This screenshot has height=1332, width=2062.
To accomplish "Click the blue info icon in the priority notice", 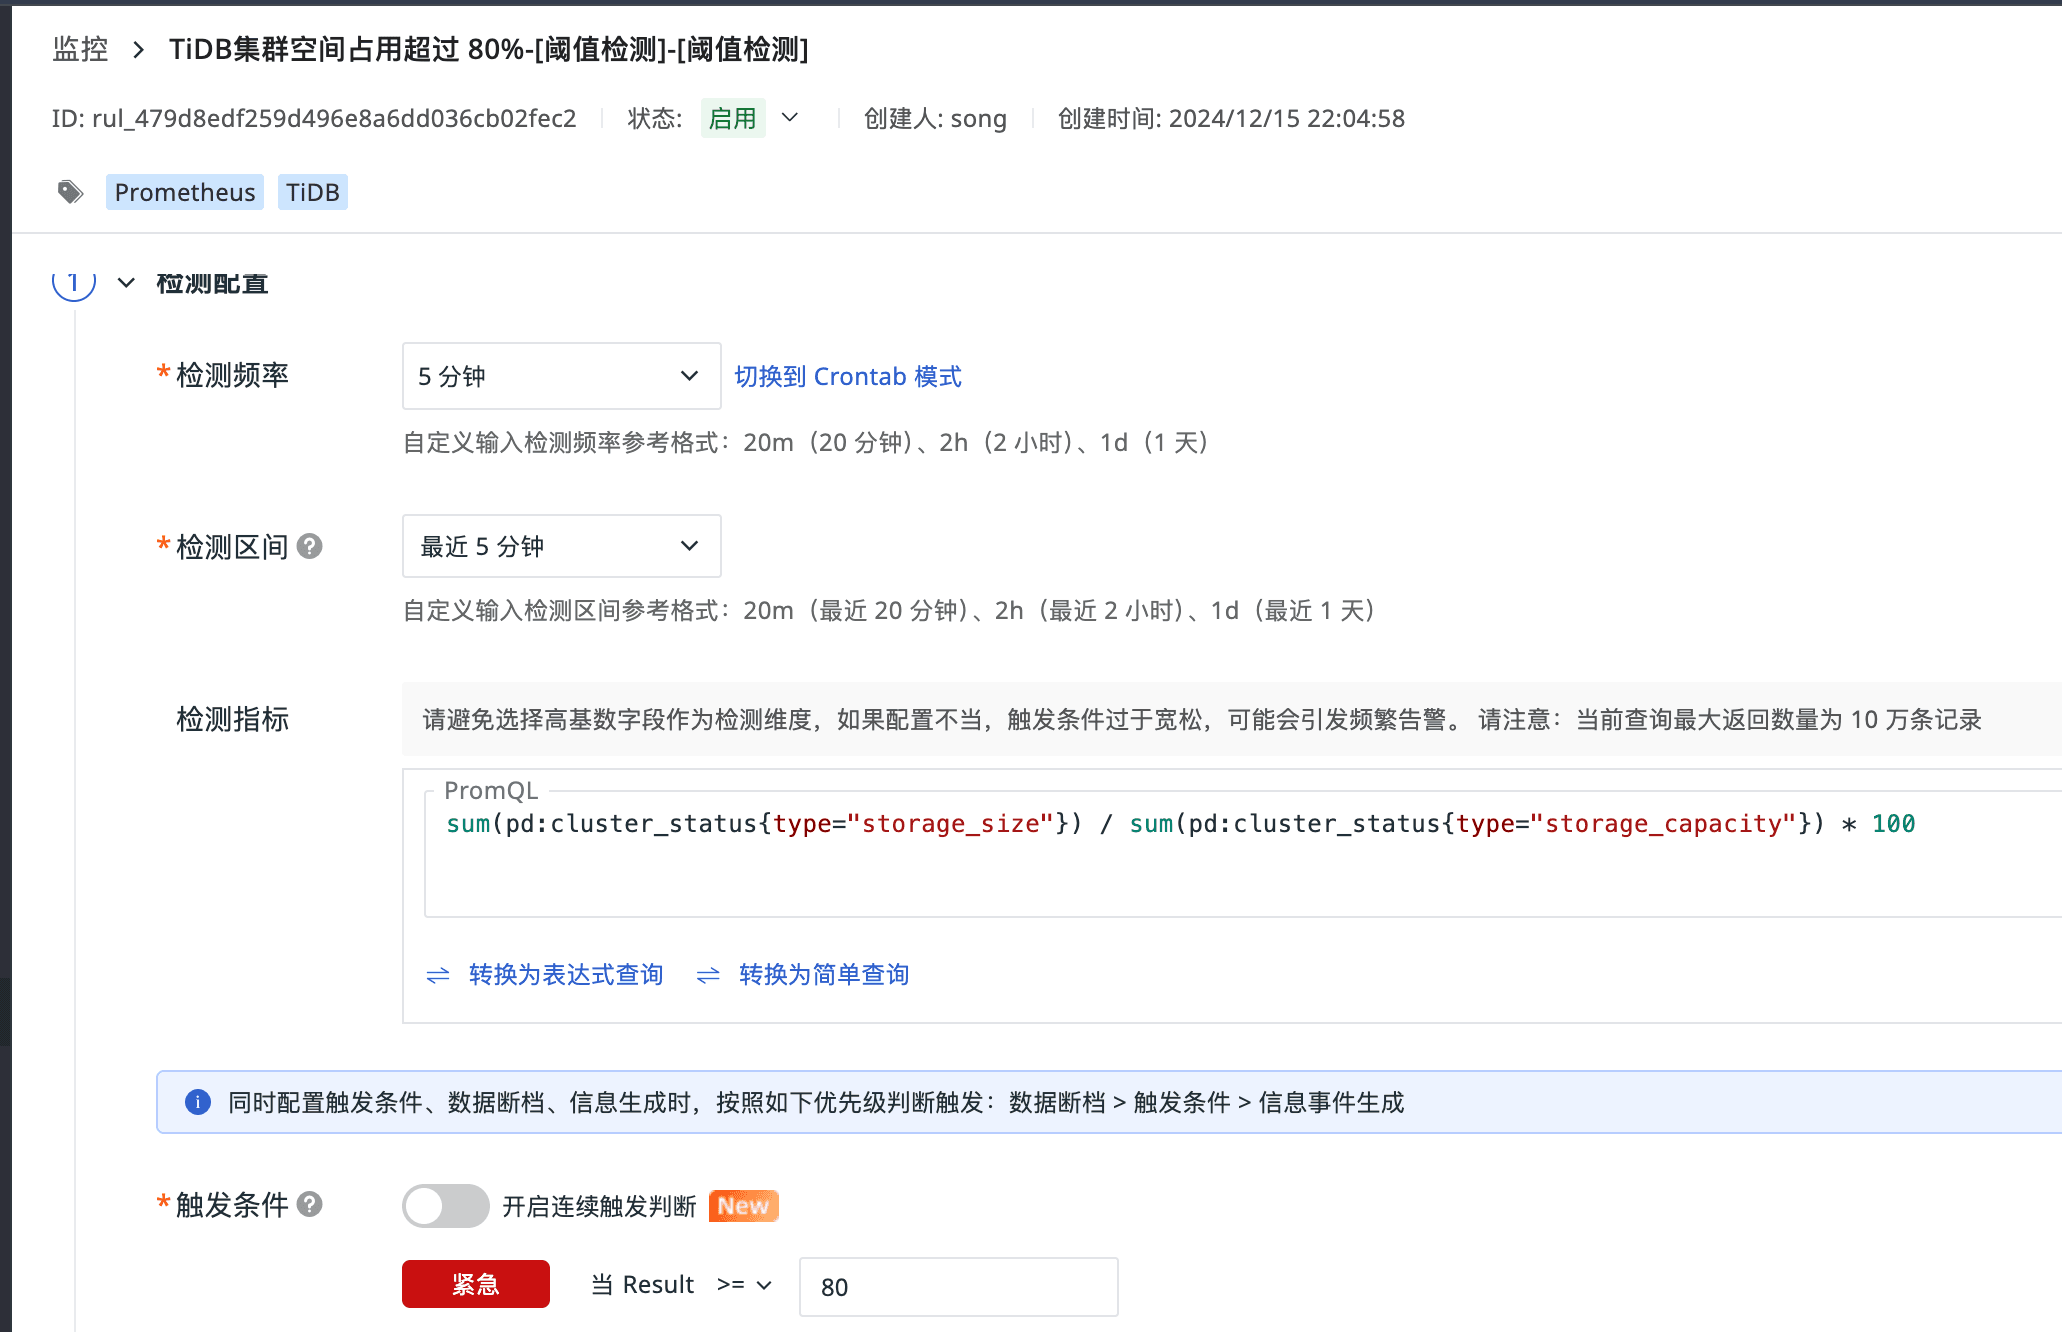I will tap(198, 1102).
